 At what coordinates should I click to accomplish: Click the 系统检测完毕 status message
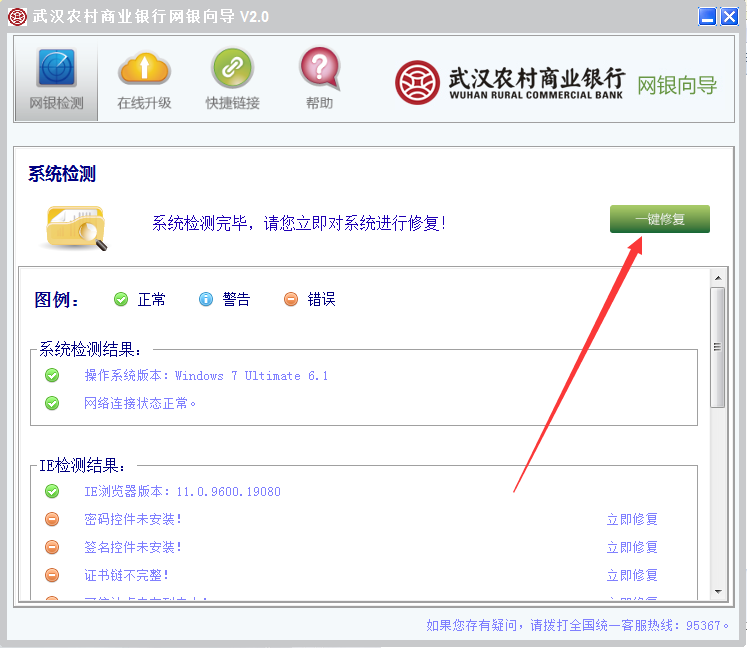[299, 223]
